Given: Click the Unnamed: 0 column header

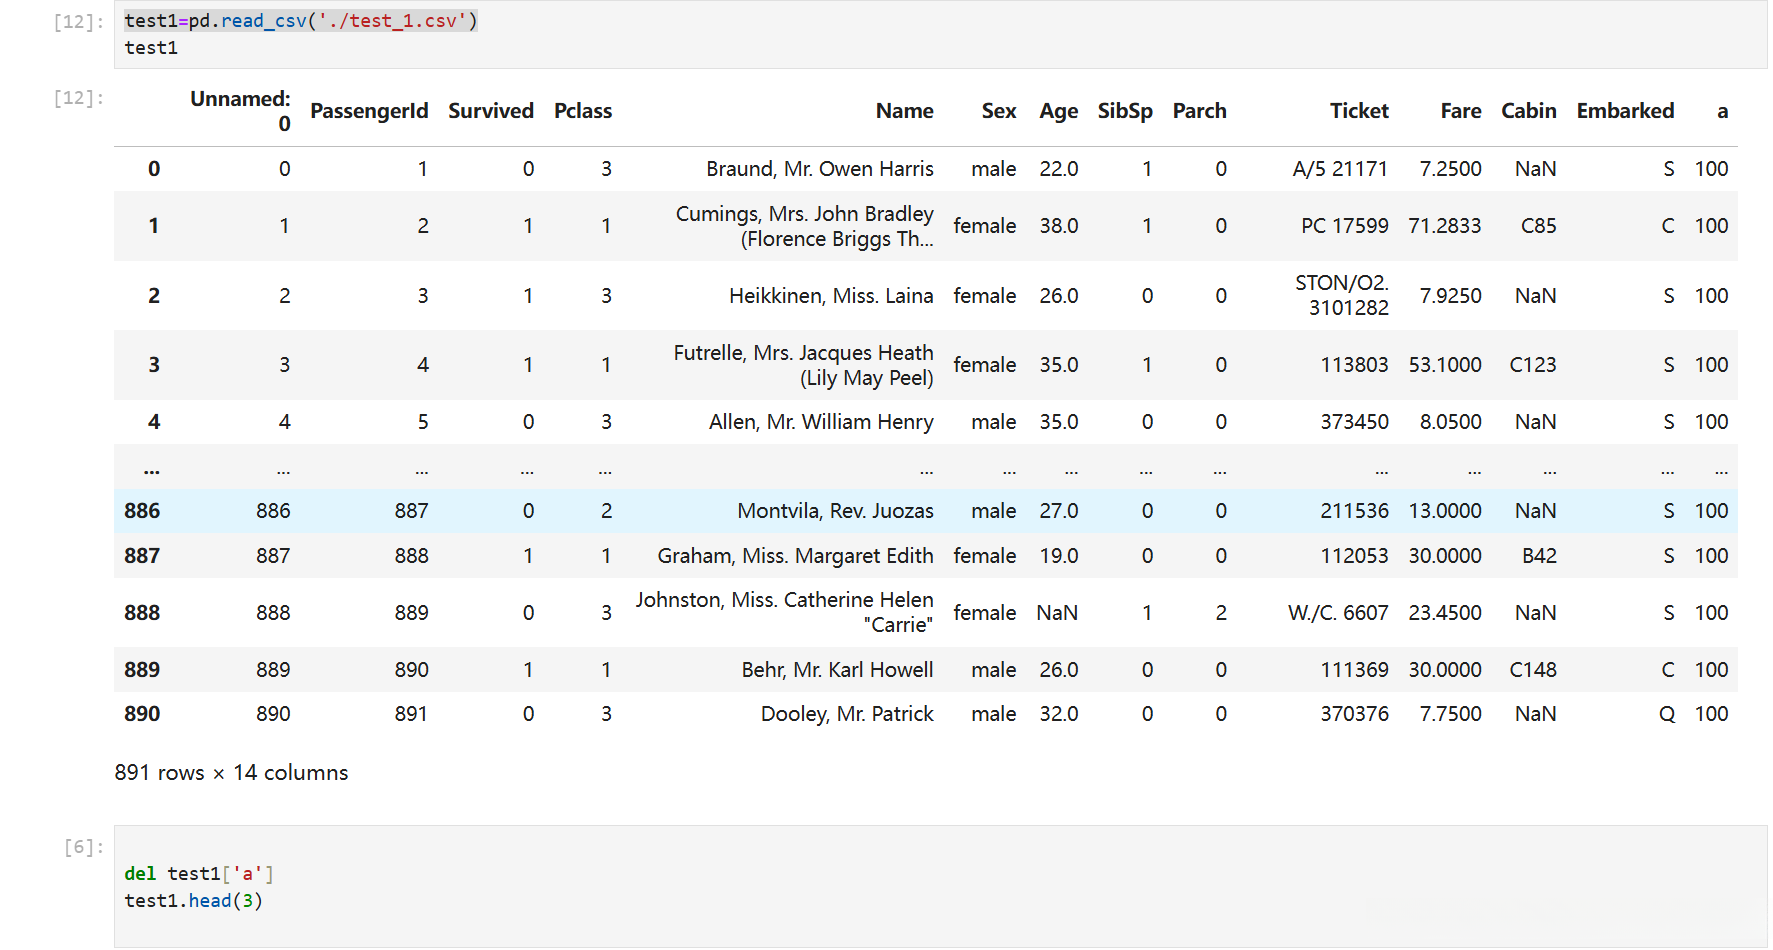Looking at the screenshot, I should pos(240,111).
